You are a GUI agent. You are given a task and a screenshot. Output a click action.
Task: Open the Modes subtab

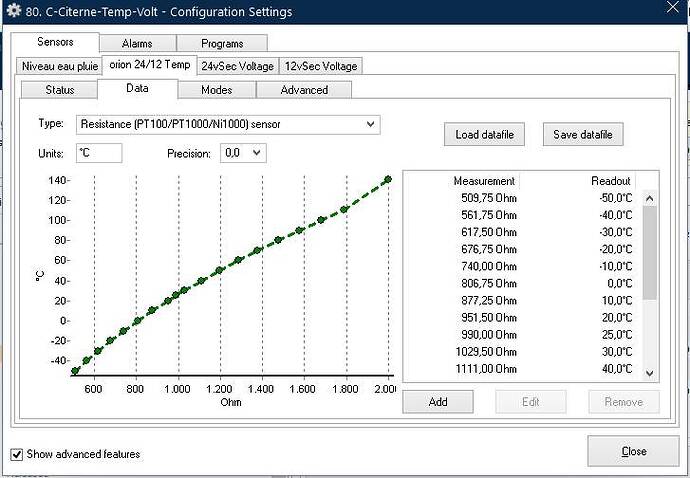coord(217,90)
